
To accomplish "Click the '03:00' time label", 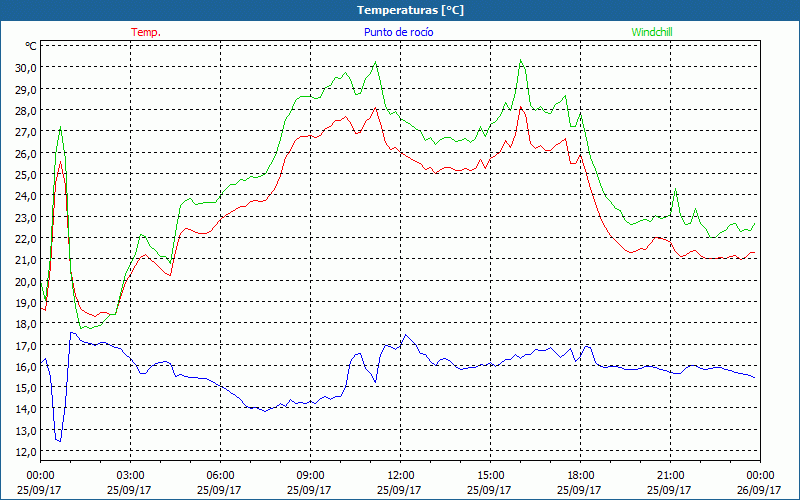I will pos(130,475).
